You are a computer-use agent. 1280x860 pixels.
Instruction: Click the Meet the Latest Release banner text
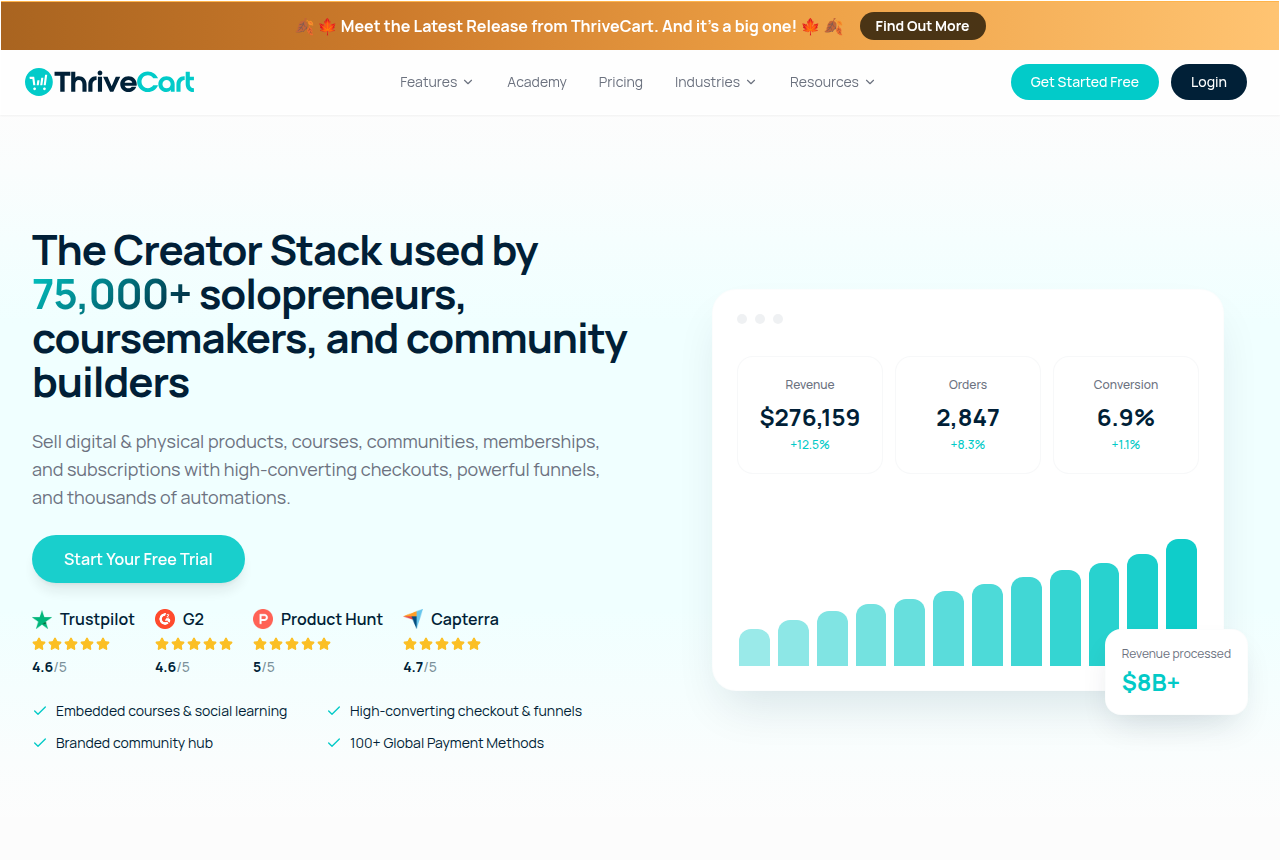pos(569,26)
